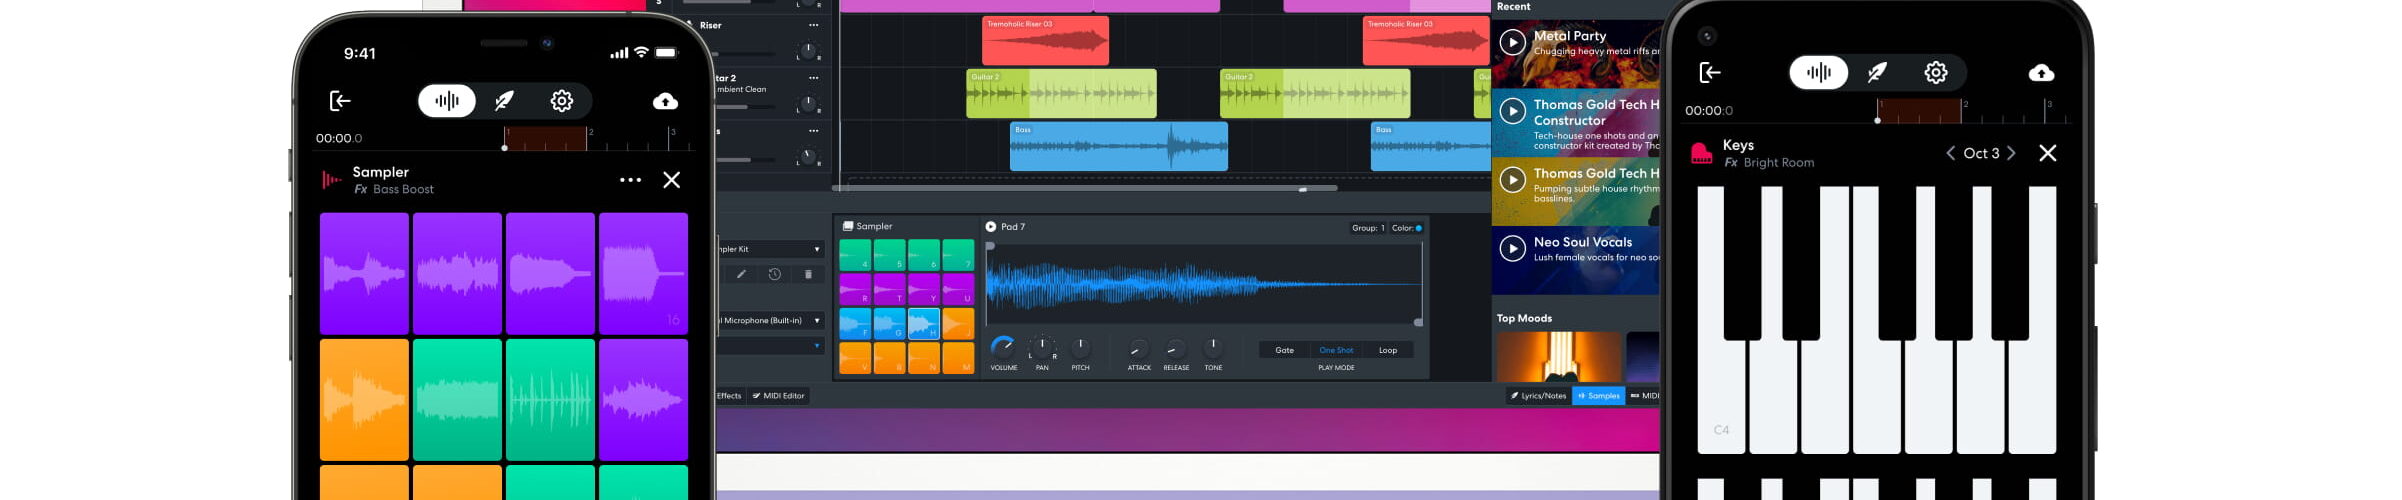Click the Pad 7 color swatch
2402x500 pixels.
(1418, 228)
